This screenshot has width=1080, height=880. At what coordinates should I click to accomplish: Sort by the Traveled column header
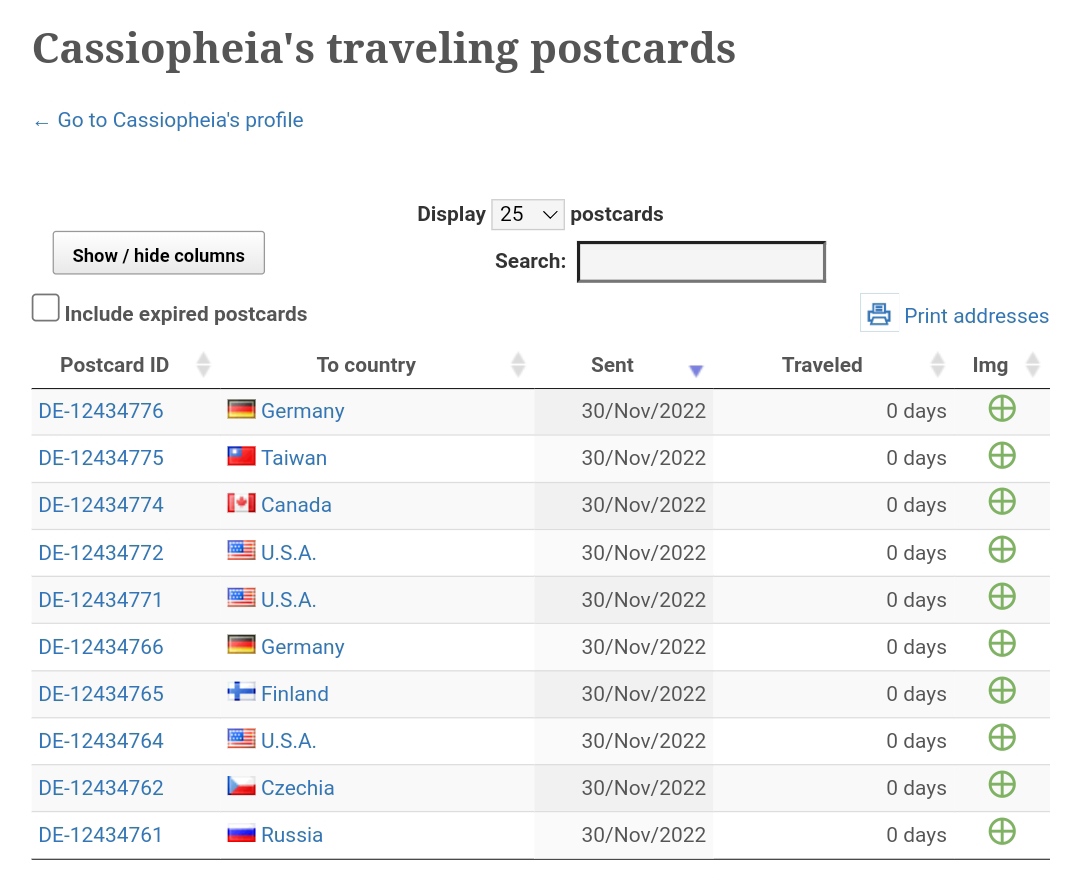822,365
